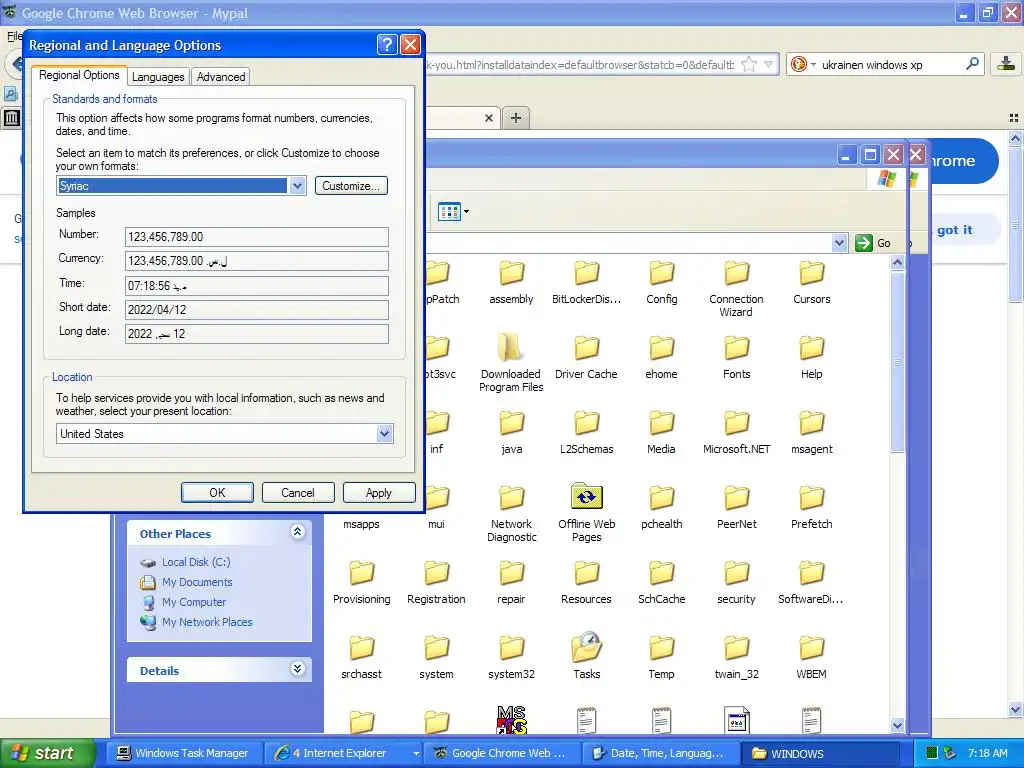The height and width of the screenshot is (768, 1024).
Task: Open the Offline Web Pages folder
Action: click(586, 513)
